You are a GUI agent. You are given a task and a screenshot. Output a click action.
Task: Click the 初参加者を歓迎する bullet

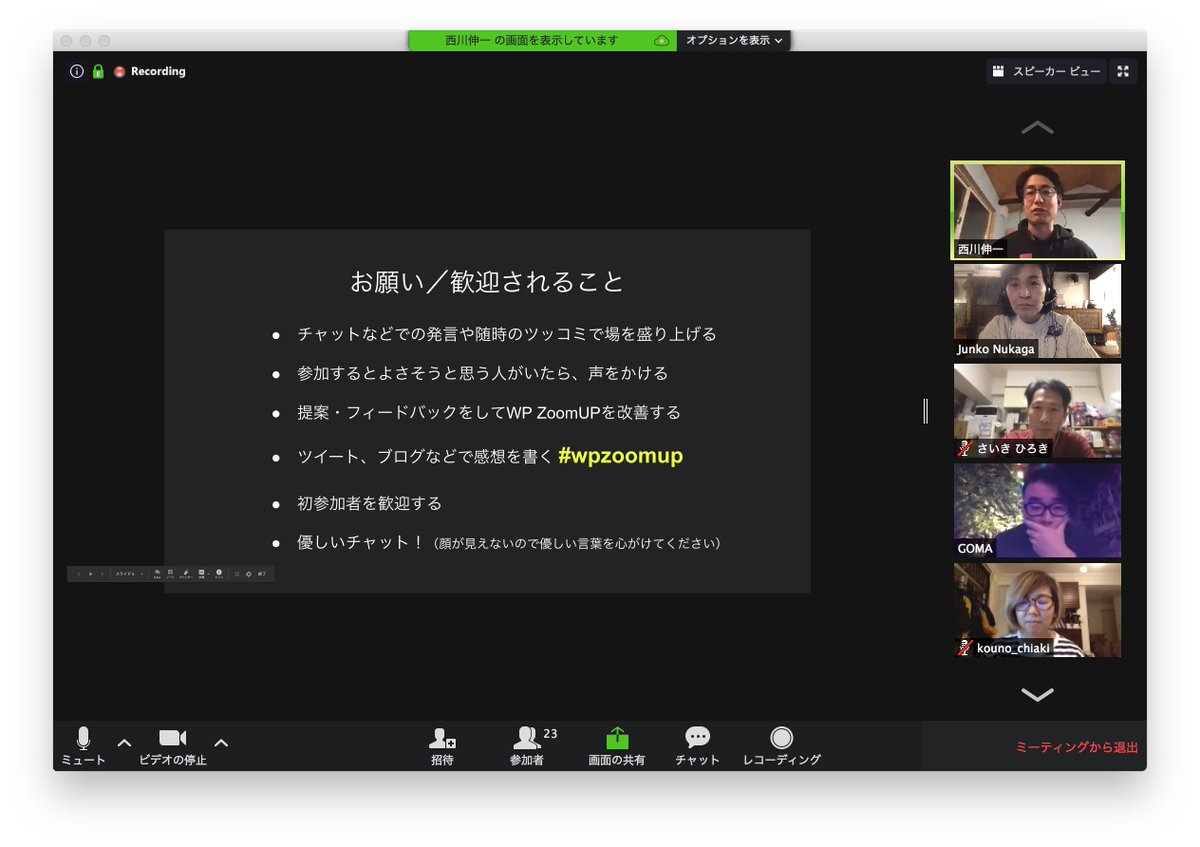click(x=369, y=503)
